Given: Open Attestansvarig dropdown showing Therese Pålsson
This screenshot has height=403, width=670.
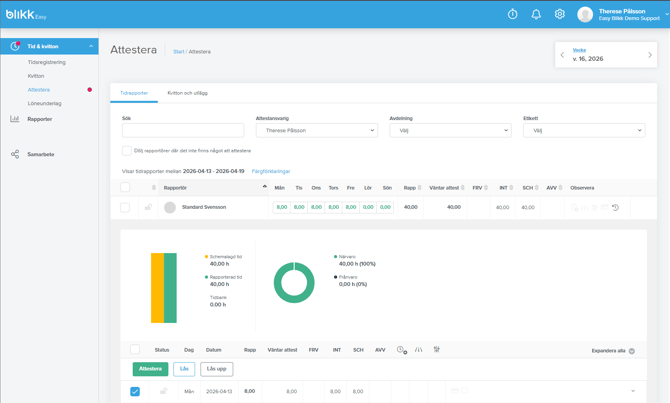Looking at the screenshot, I should [x=316, y=130].
